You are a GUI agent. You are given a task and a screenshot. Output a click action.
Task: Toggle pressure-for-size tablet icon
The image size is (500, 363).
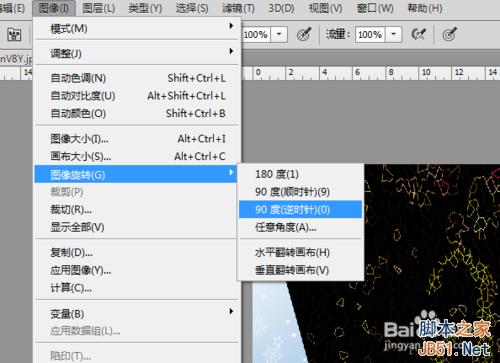point(449,34)
